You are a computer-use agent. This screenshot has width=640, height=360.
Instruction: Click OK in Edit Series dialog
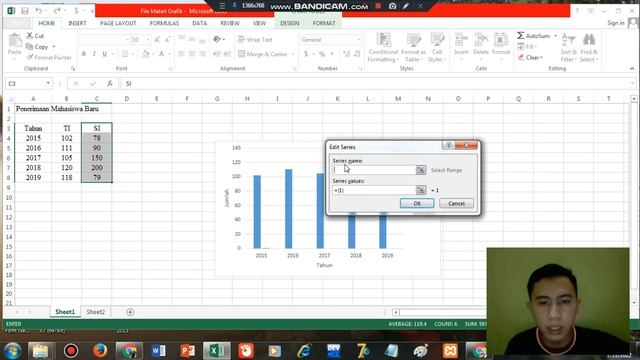[417, 203]
